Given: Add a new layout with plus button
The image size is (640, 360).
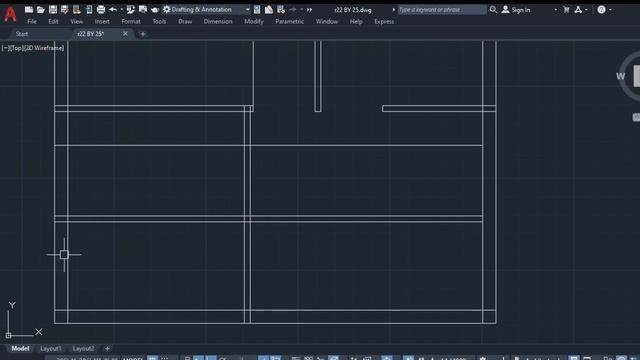Looking at the screenshot, I should (x=107, y=349).
